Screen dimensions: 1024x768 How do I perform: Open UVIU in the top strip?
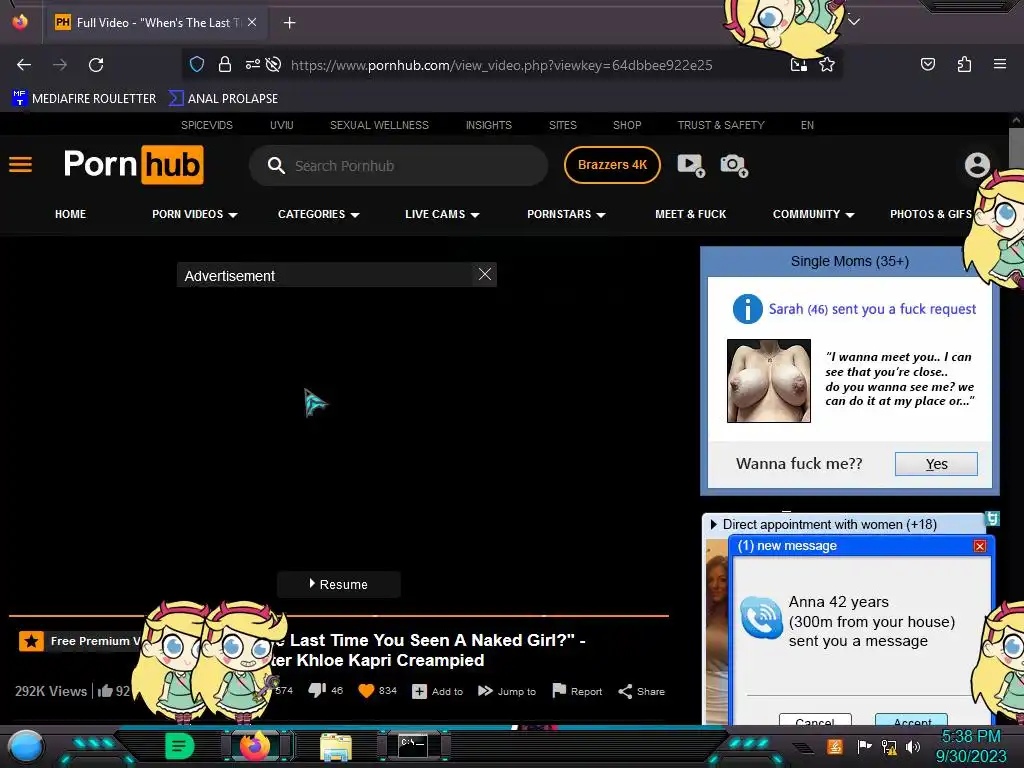pyautogui.click(x=281, y=125)
